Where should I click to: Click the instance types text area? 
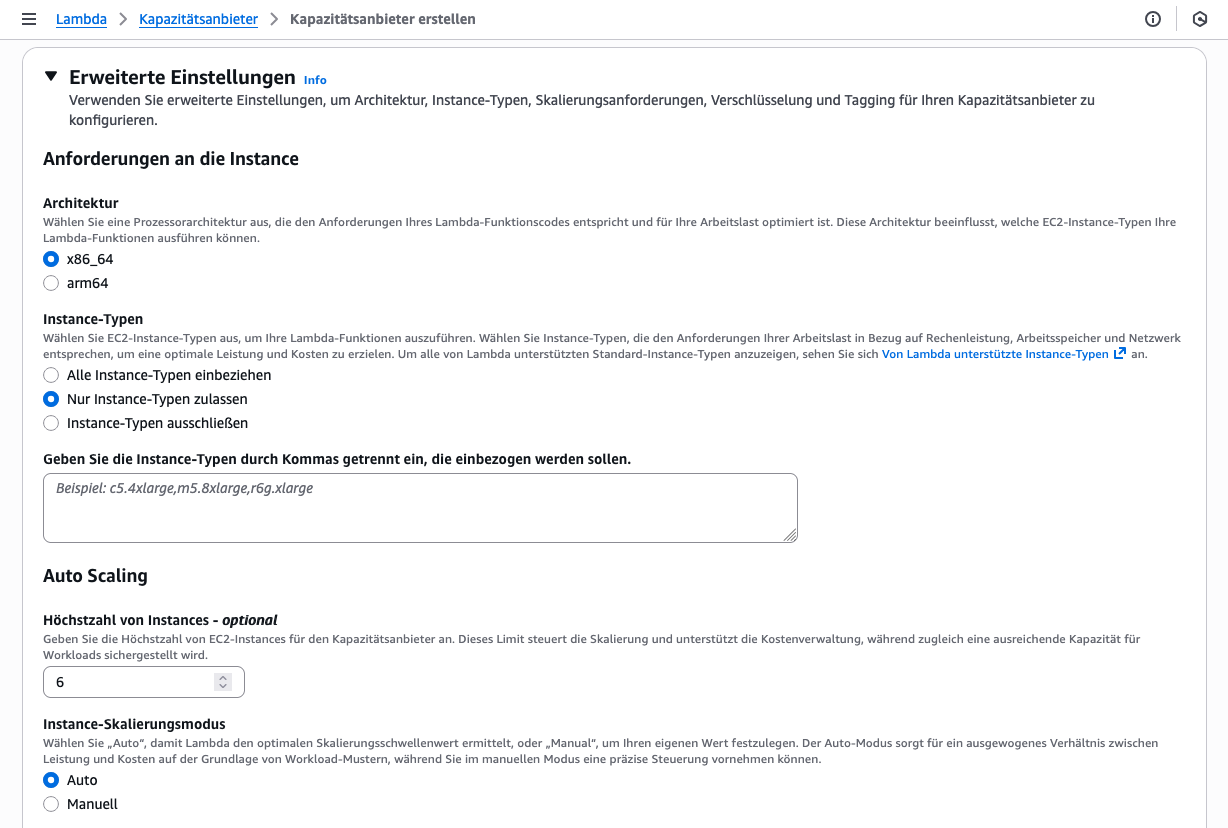pos(420,508)
